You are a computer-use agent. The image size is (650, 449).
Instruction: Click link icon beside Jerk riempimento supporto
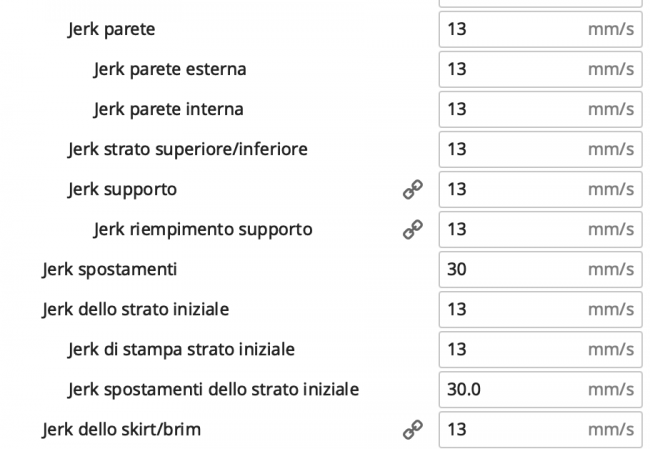412,229
